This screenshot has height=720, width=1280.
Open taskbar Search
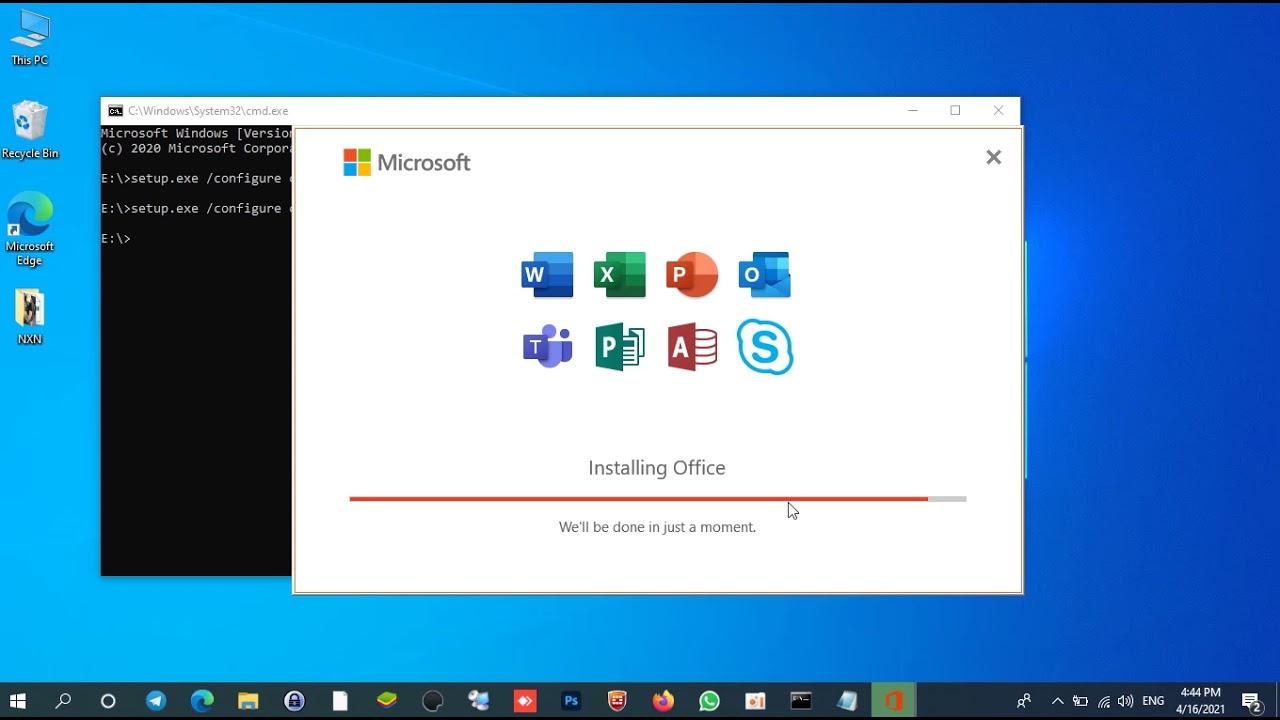(63, 701)
